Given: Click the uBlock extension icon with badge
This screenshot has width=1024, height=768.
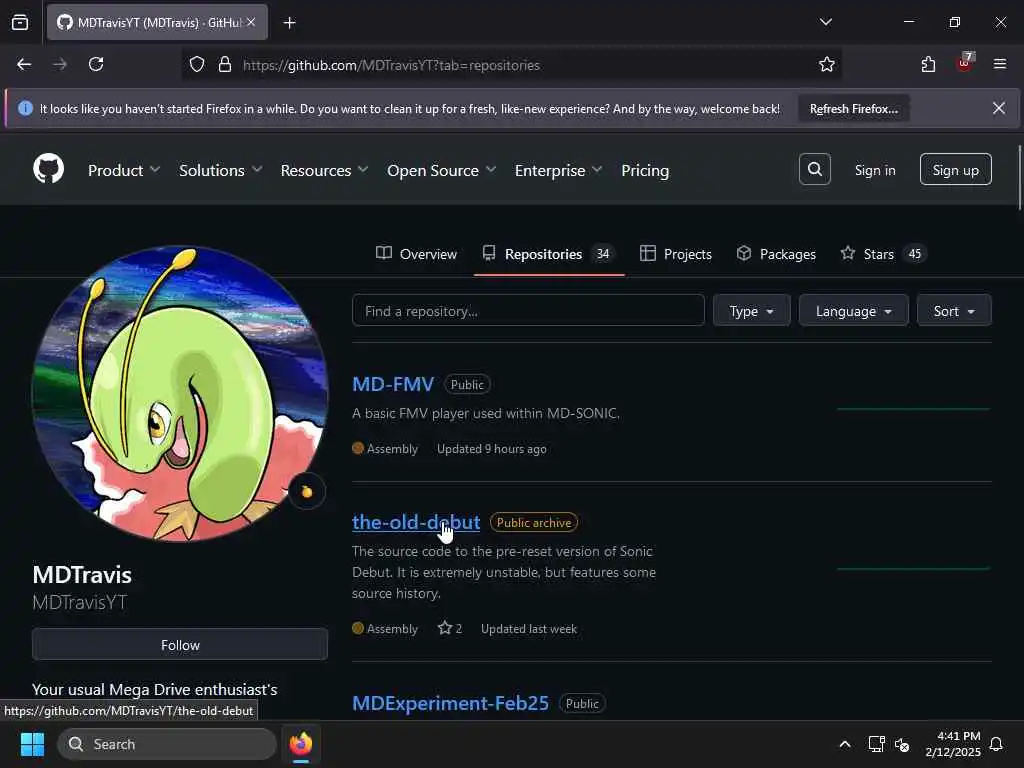Looking at the screenshot, I should click(965, 63).
